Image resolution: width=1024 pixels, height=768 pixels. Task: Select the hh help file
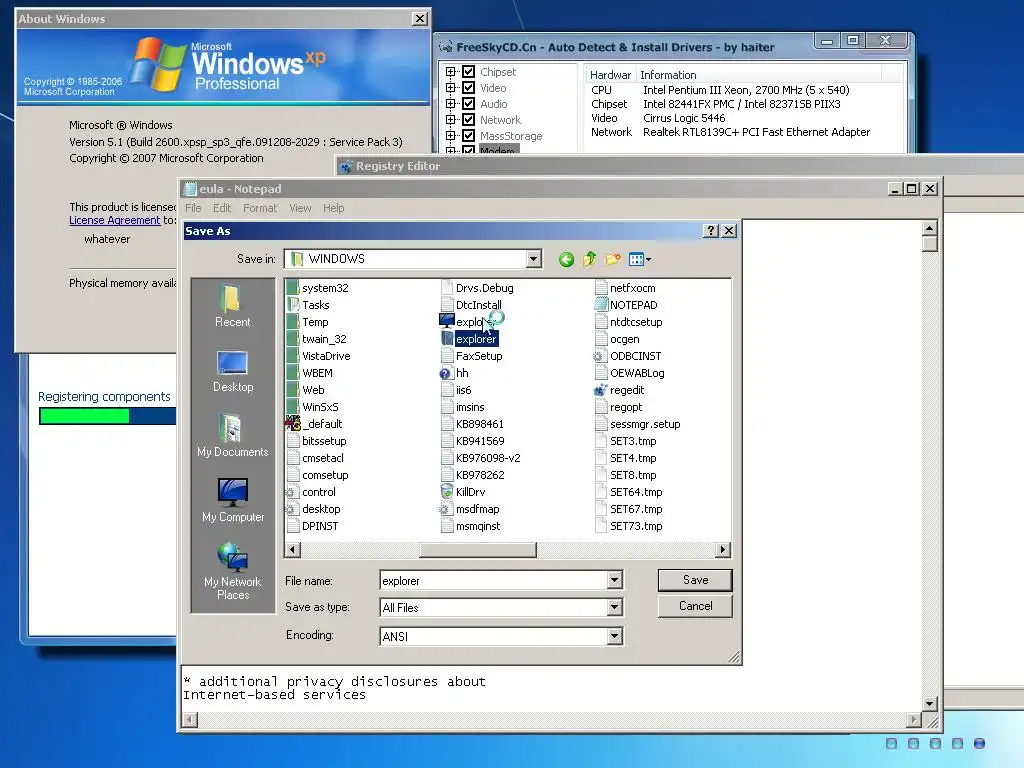click(x=455, y=373)
